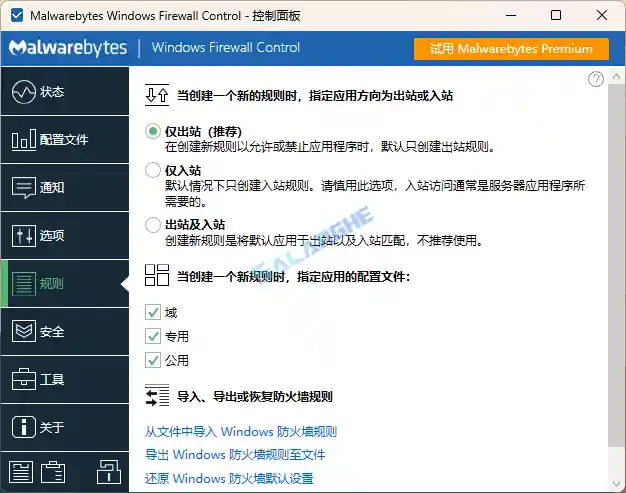Screen dimensions: 626x493
Task: Click the scrollbar up arrow
Action: coord(616,76)
